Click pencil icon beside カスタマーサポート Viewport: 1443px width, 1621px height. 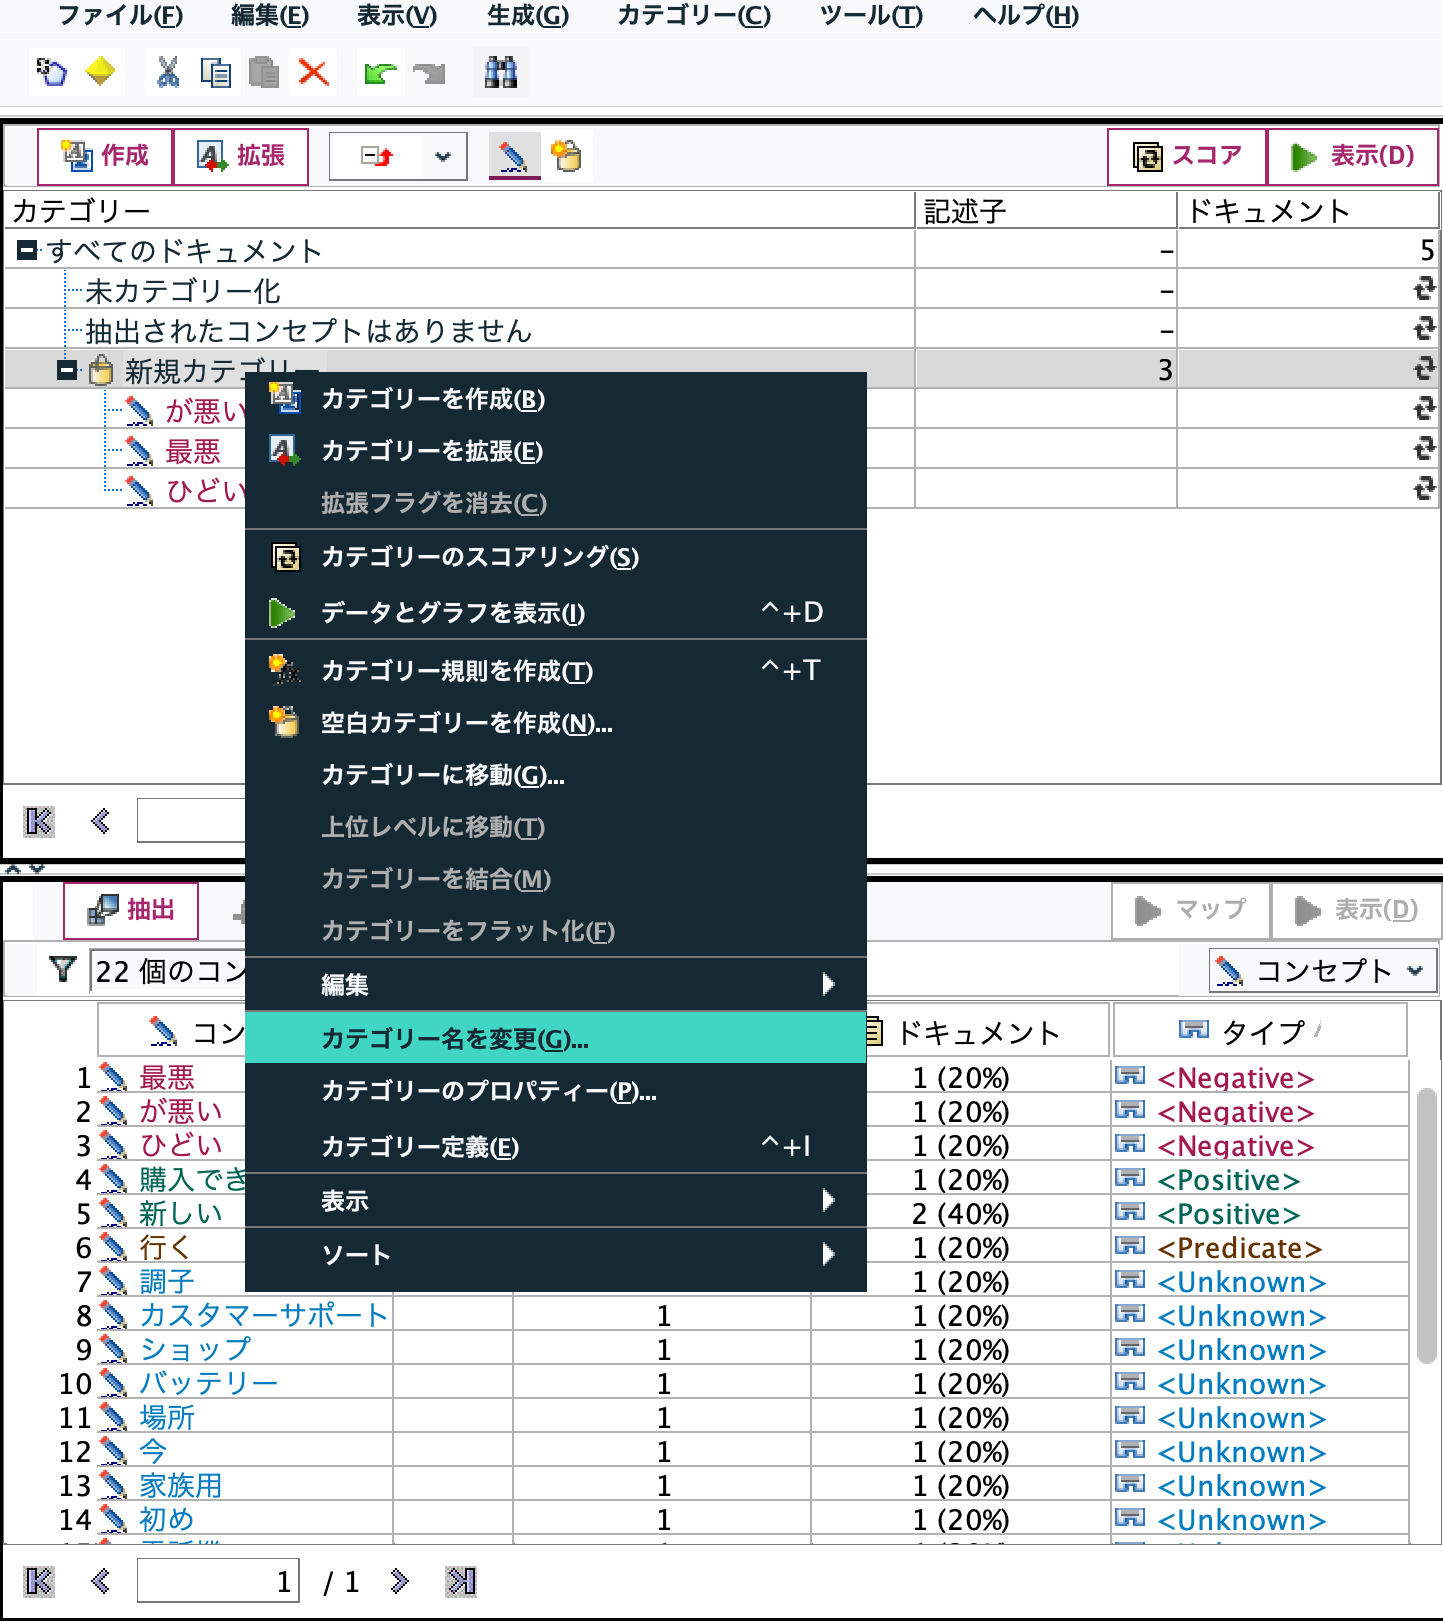(x=114, y=1316)
